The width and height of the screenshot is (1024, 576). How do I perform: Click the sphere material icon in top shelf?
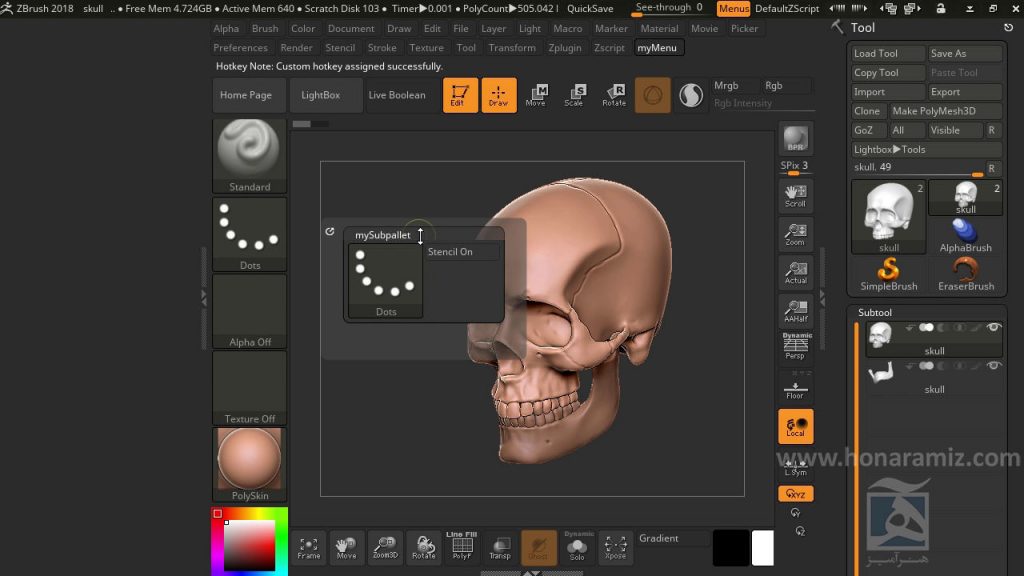tap(652, 95)
